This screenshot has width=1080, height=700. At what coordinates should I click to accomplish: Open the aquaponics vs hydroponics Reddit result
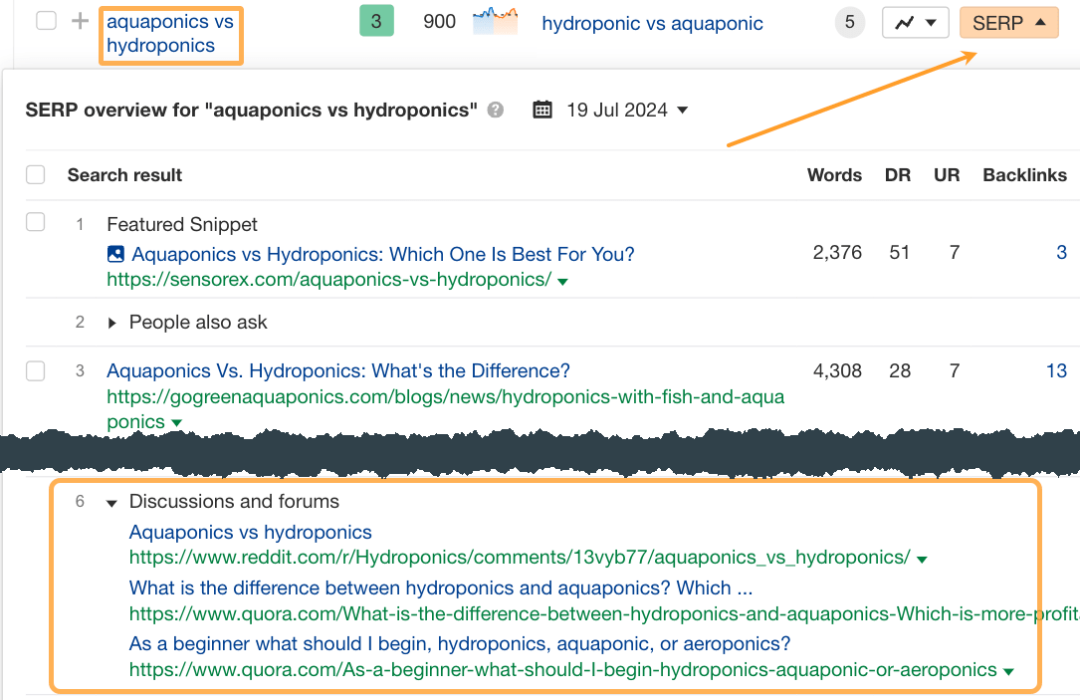(250, 532)
